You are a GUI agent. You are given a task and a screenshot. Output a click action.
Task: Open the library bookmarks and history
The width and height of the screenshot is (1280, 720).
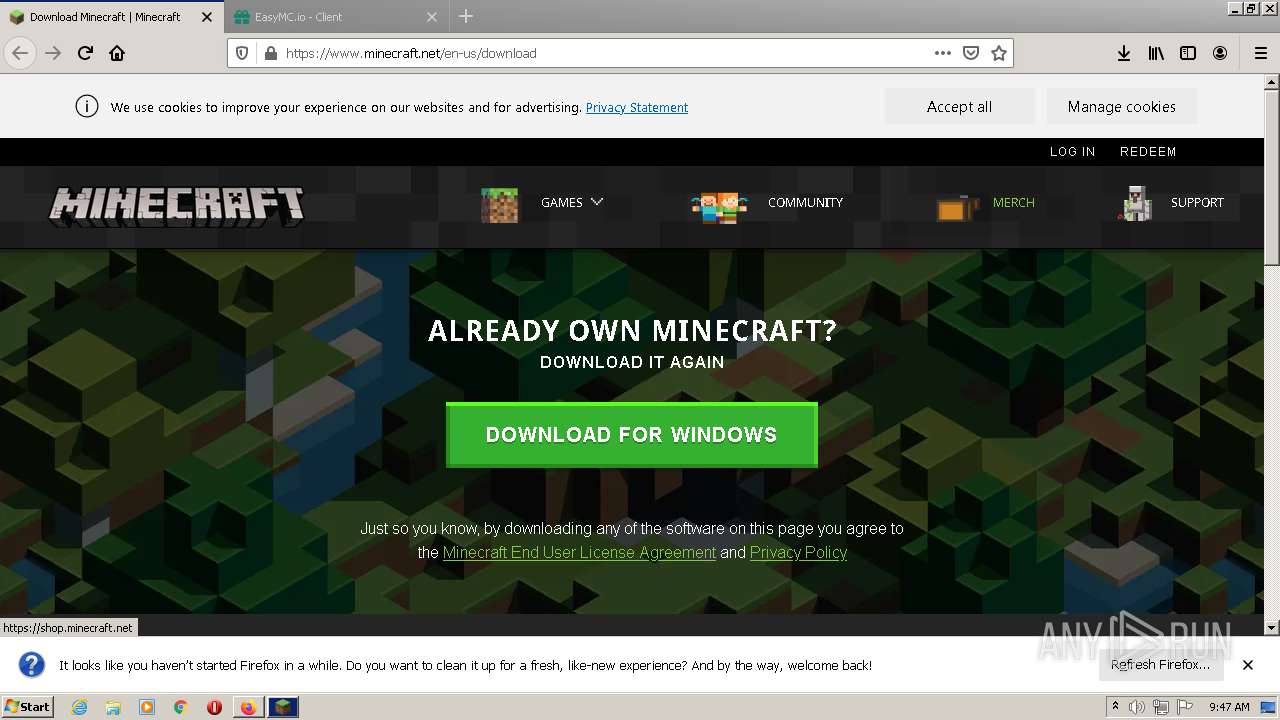1156,53
